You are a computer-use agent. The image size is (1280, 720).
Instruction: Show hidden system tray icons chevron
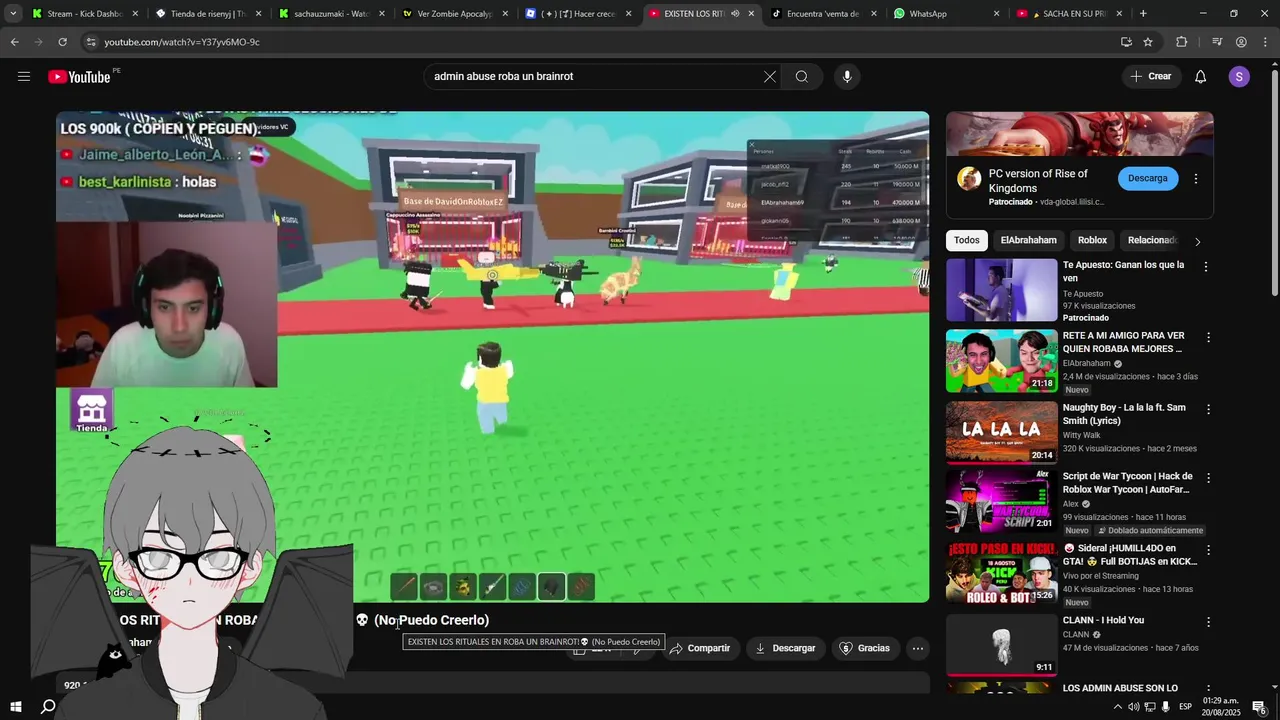click(1118, 707)
